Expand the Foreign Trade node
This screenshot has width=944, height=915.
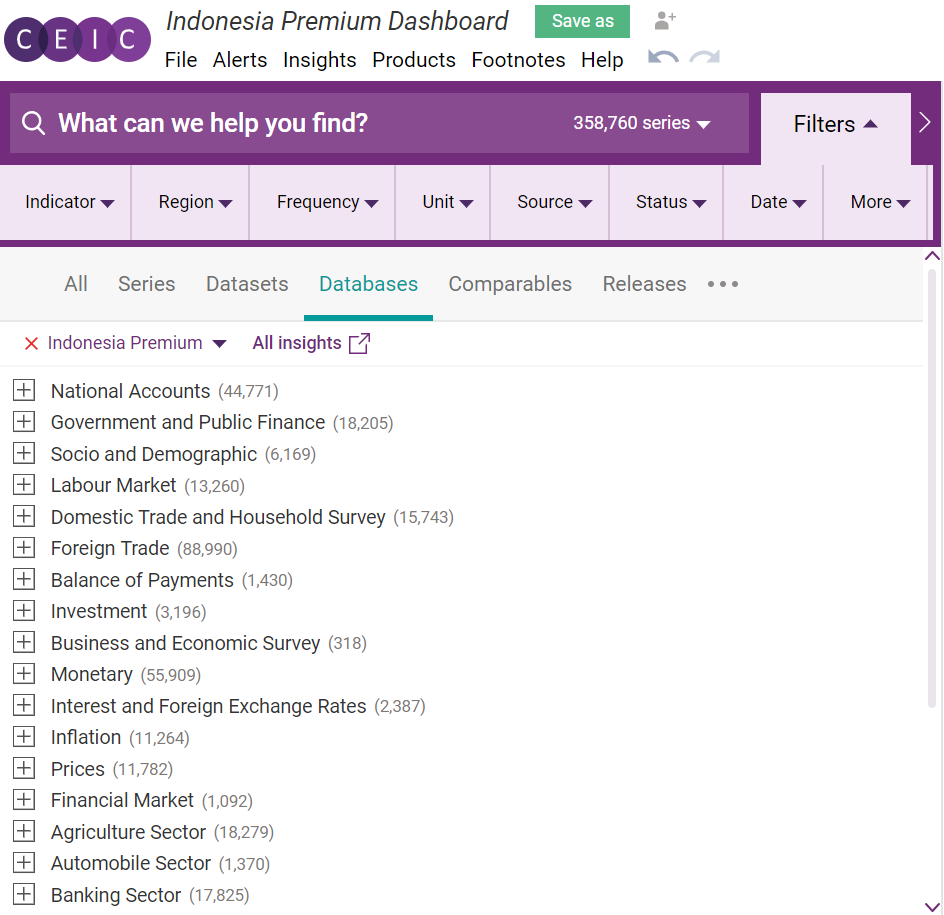[23, 547]
